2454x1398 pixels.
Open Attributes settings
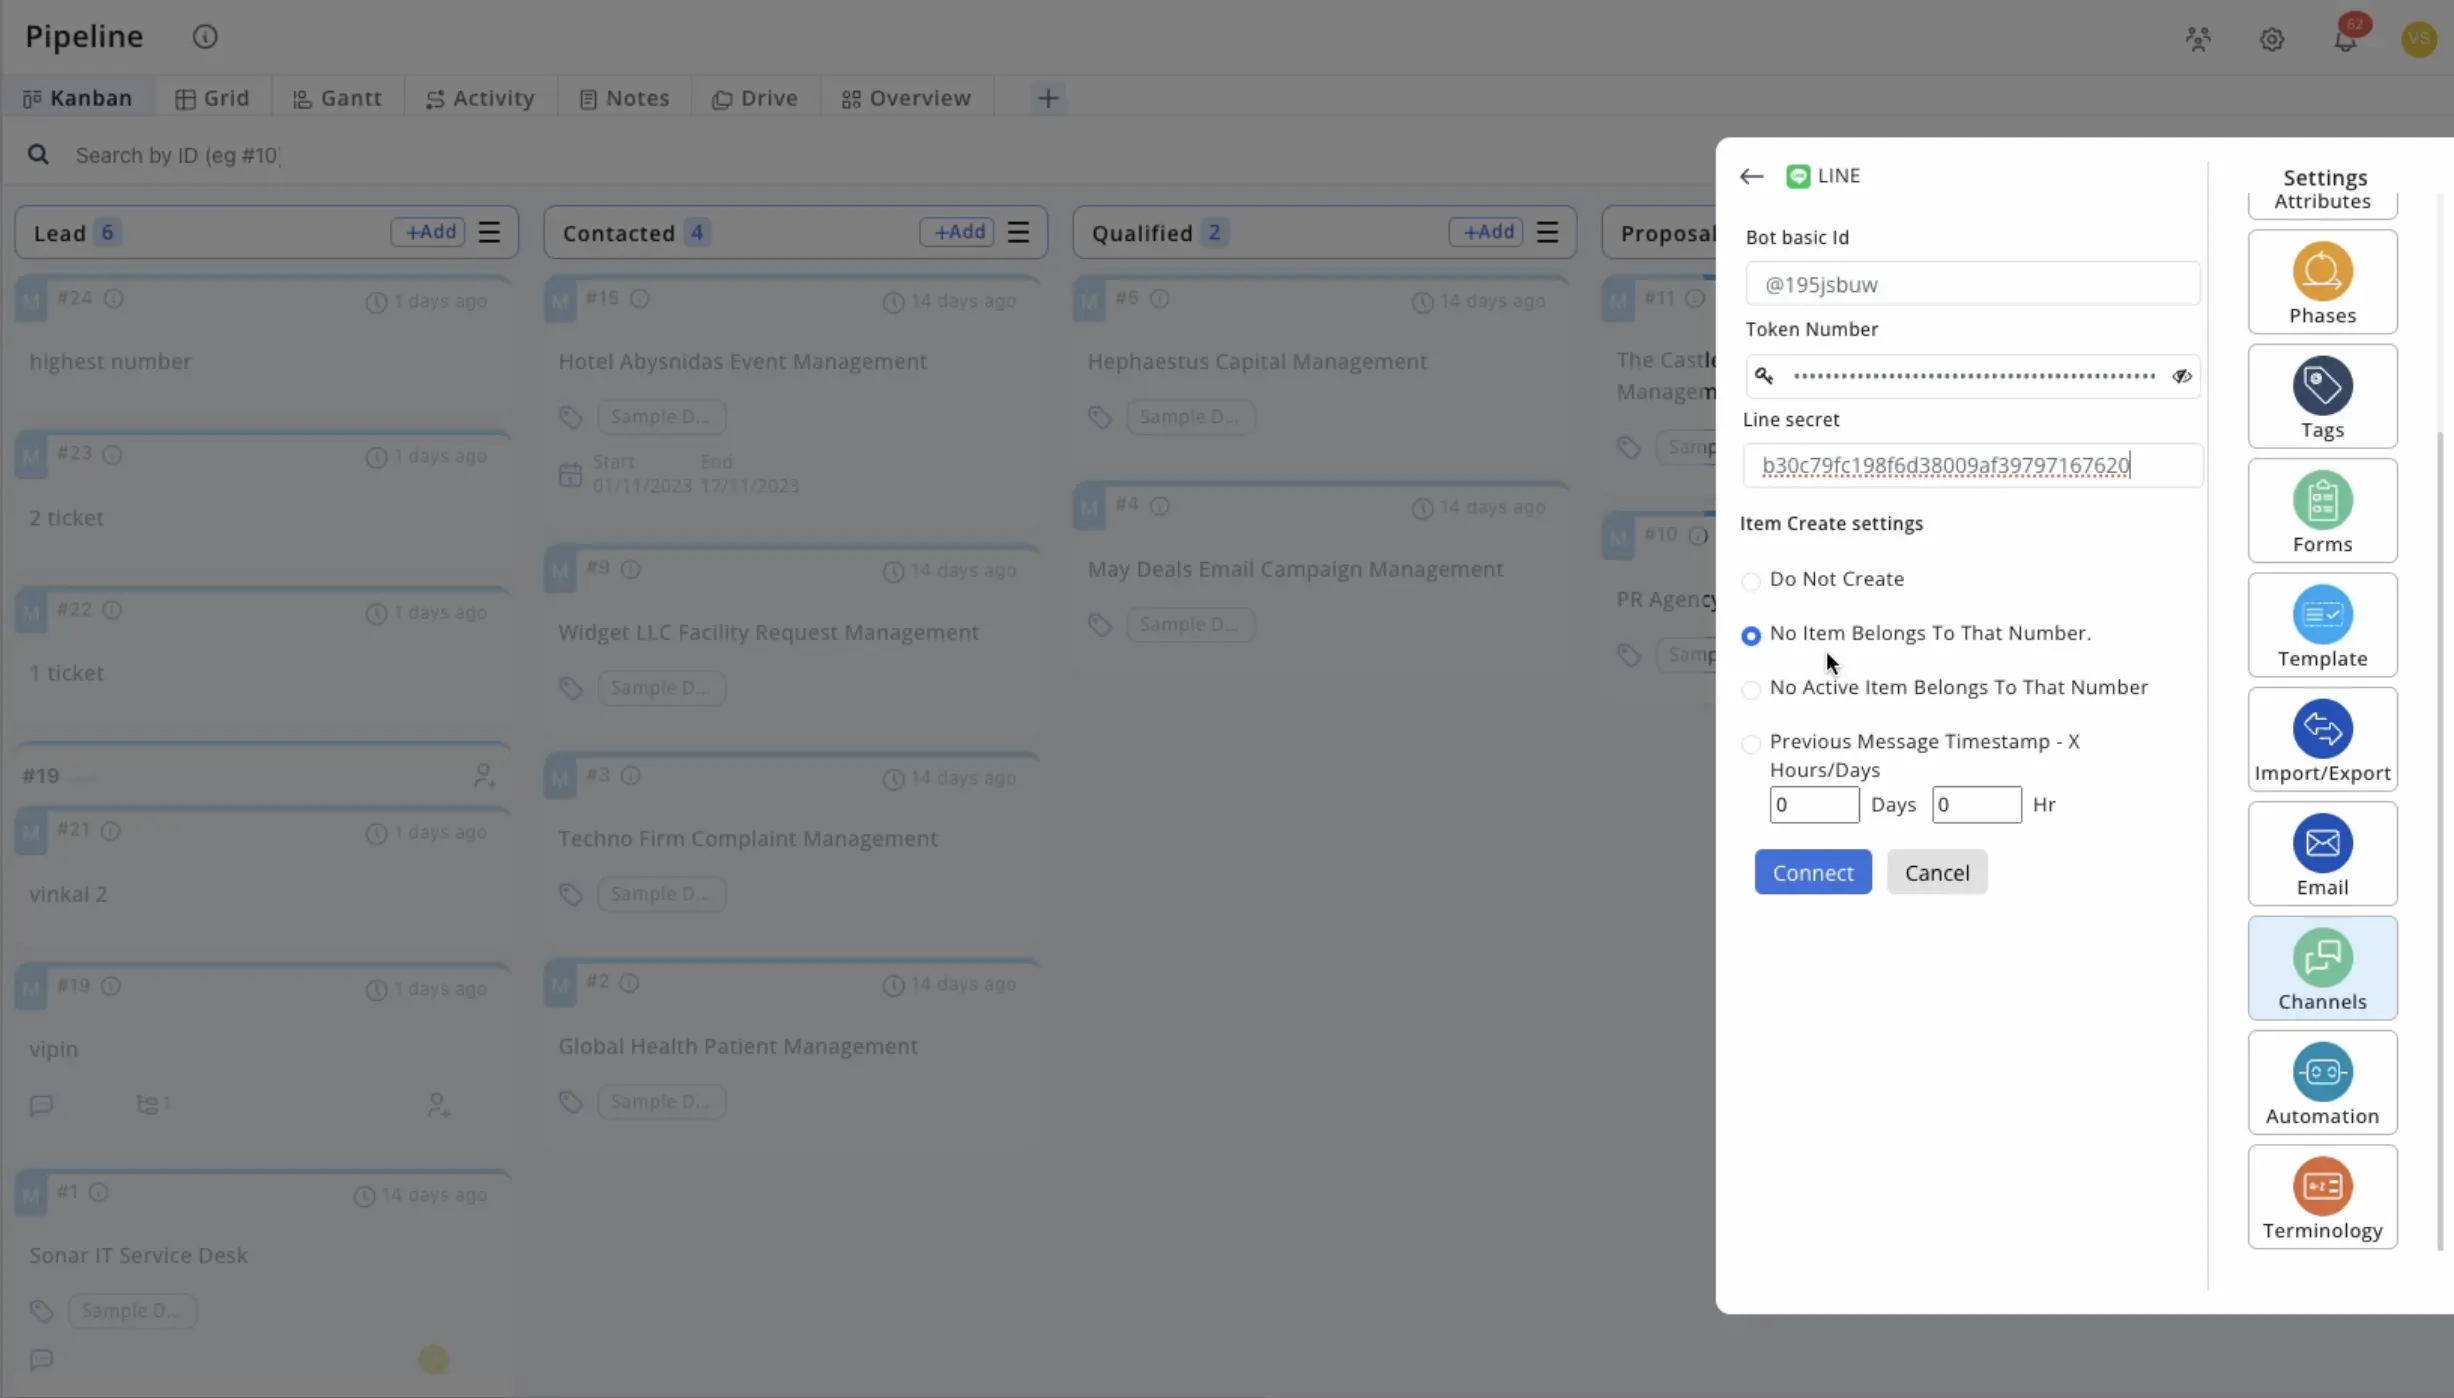[2322, 203]
